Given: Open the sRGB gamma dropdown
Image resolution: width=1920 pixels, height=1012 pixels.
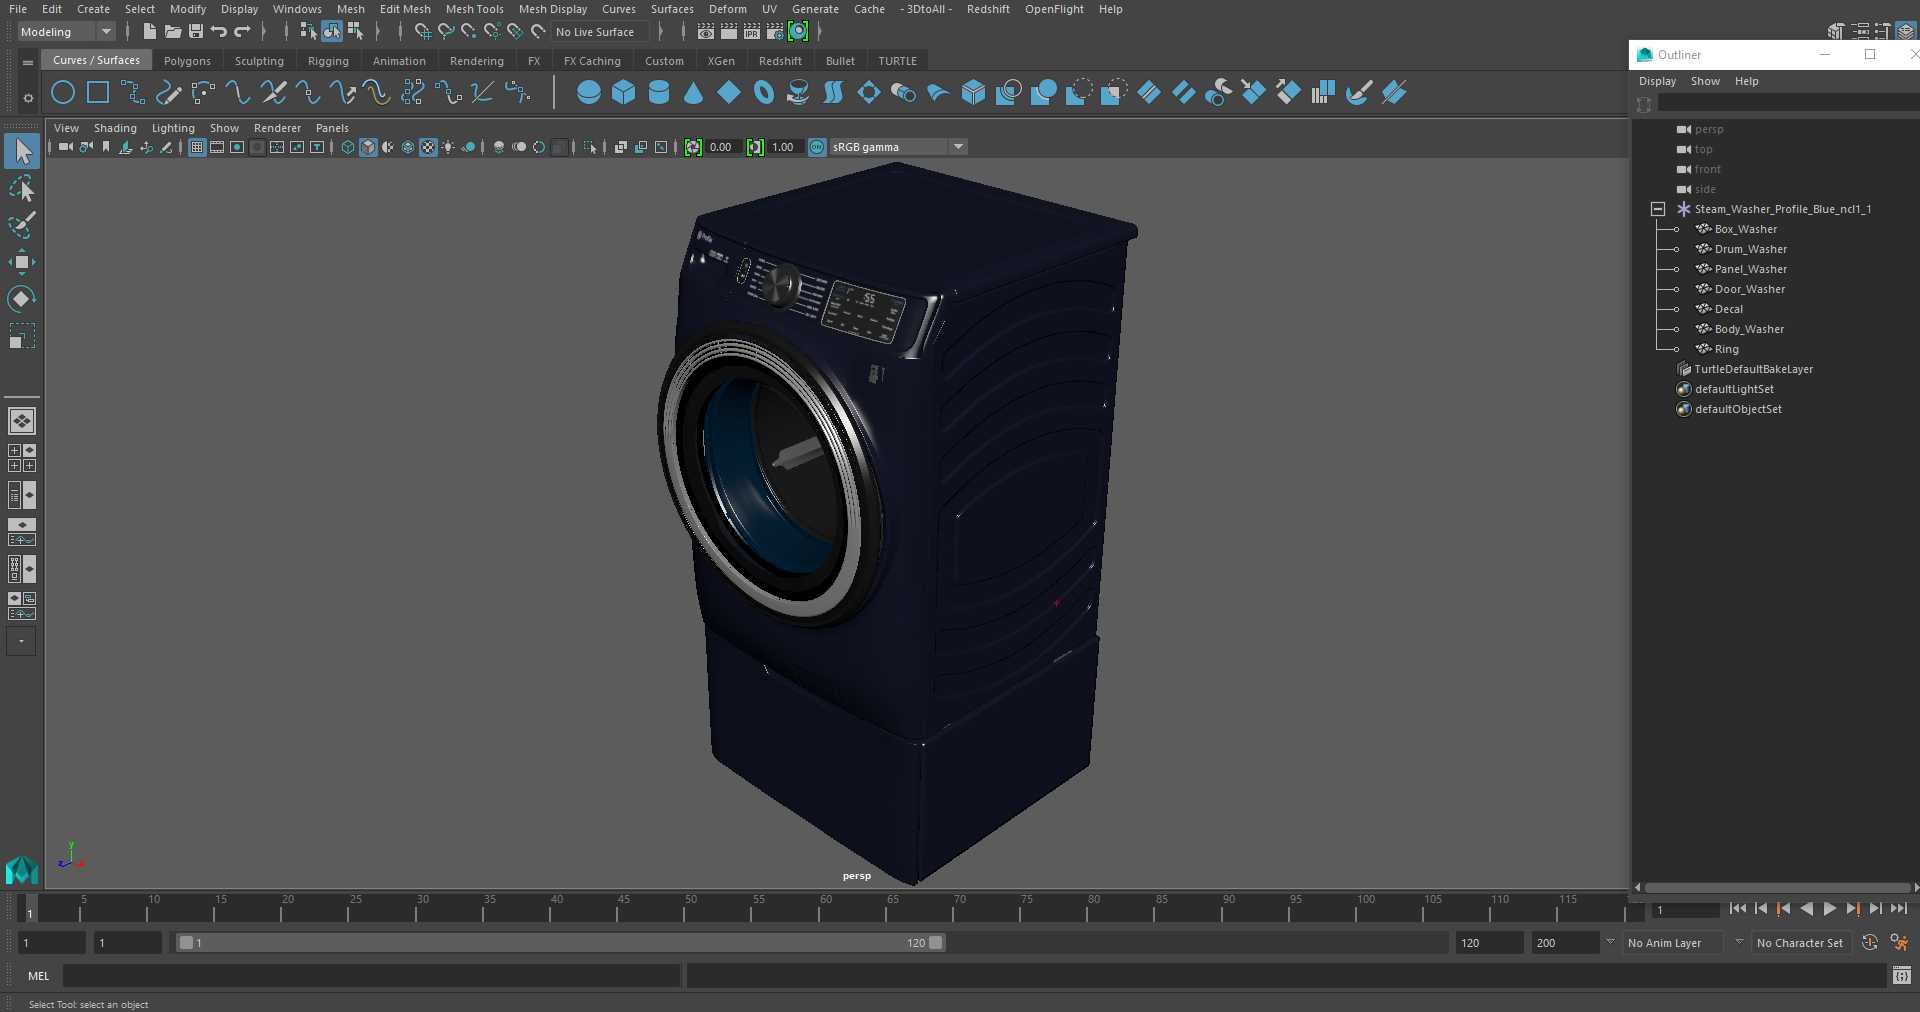Looking at the screenshot, I should click(958, 147).
